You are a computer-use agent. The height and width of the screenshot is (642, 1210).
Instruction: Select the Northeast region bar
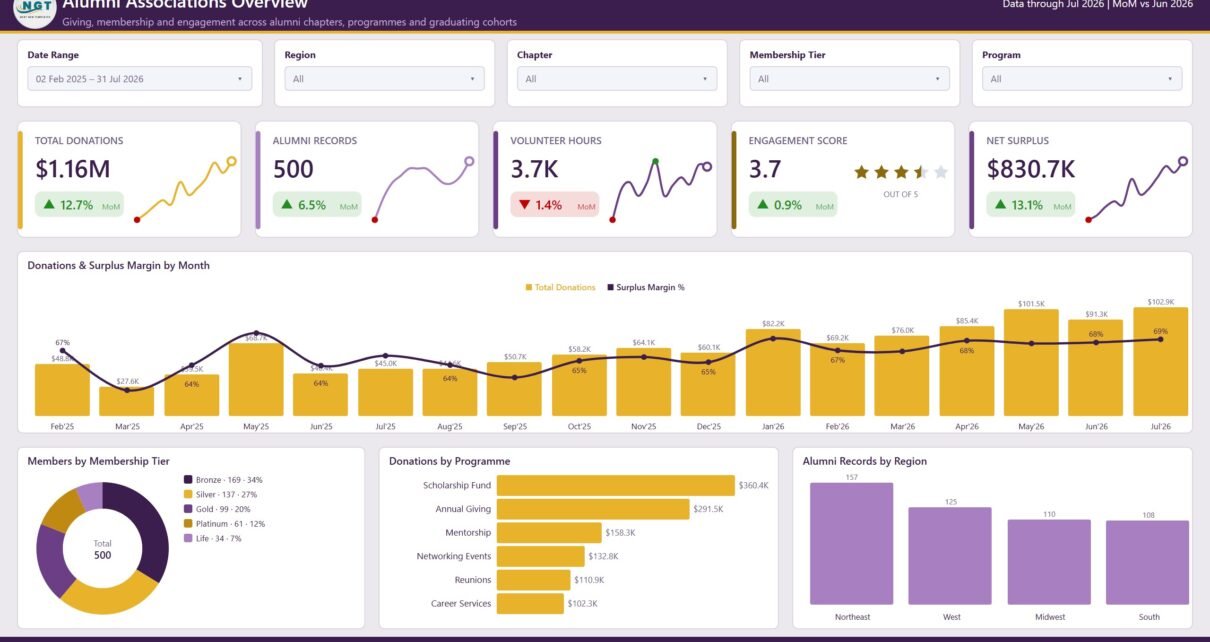pyautogui.click(x=851, y=544)
